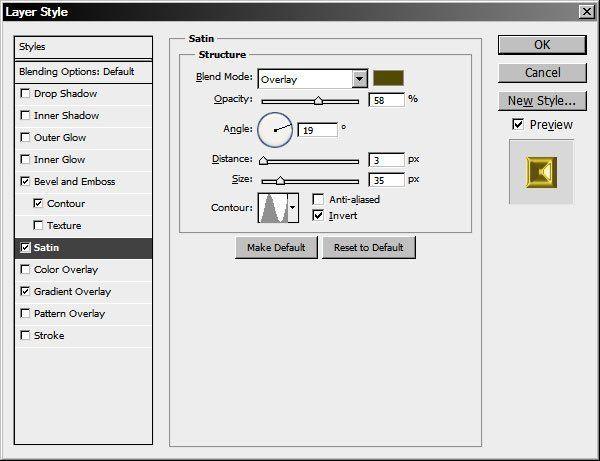Click the Overlay blend mode combo box

click(313, 79)
